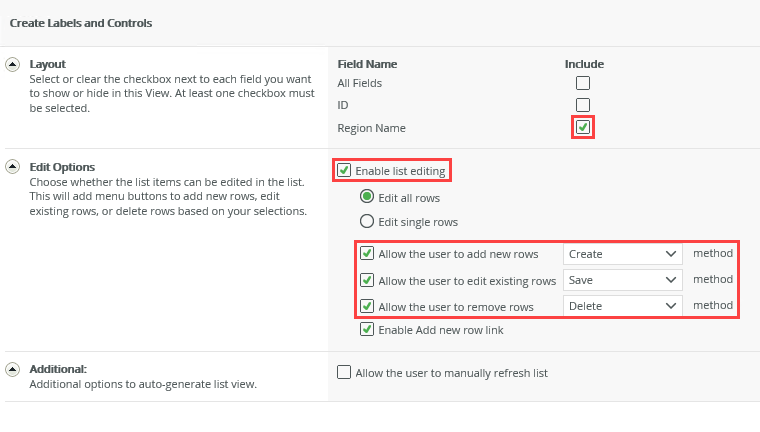Image resolution: width=760 pixels, height=432 pixels.
Task: Open the Delete method dropdown
Action: pyautogui.click(x=622, y=306)
